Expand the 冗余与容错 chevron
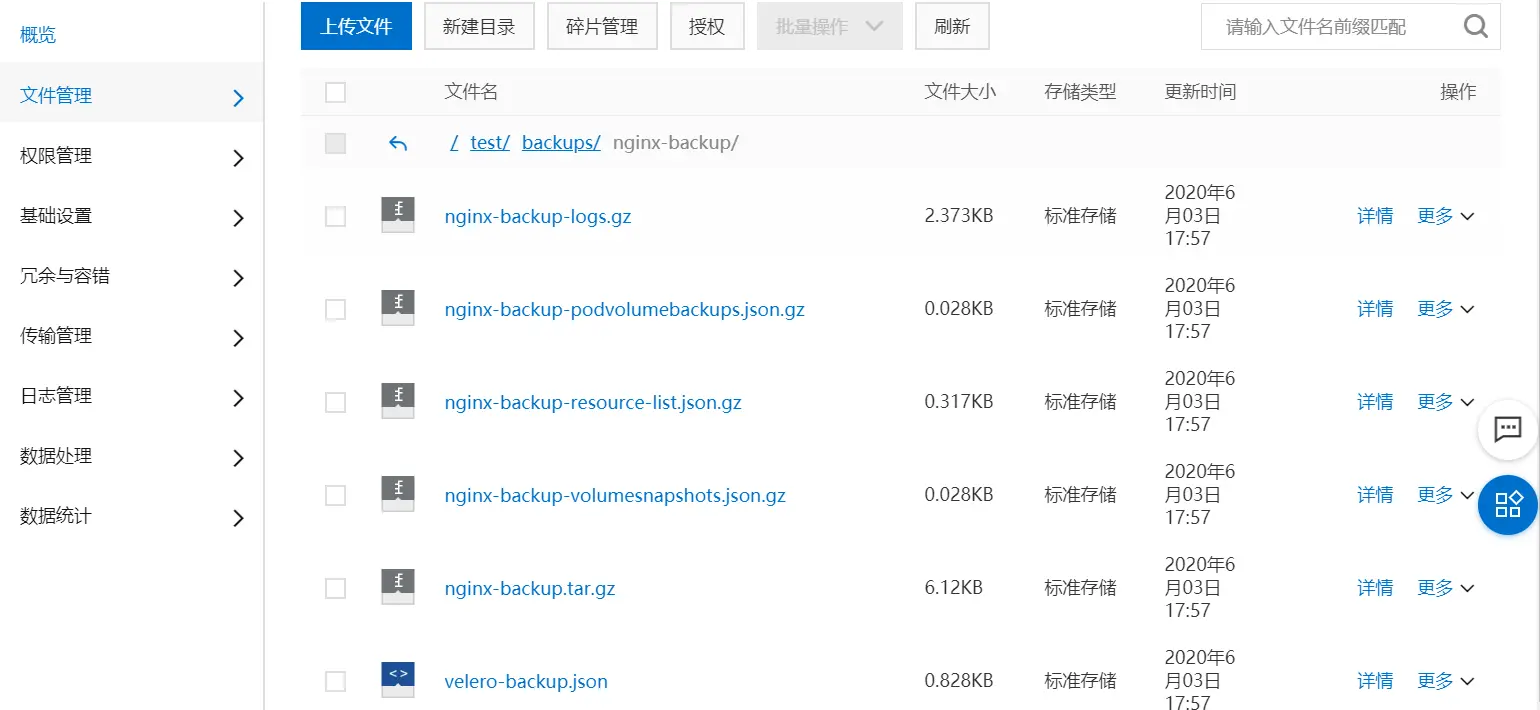This screenshot has width=1540, height=710. [x=238, y=278]
